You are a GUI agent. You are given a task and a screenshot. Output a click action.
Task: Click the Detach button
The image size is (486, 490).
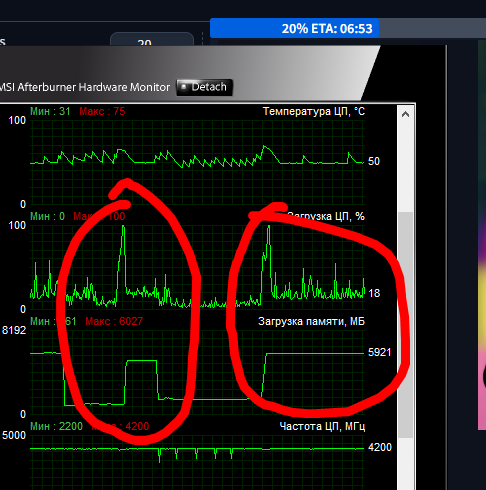coord(204,87)
